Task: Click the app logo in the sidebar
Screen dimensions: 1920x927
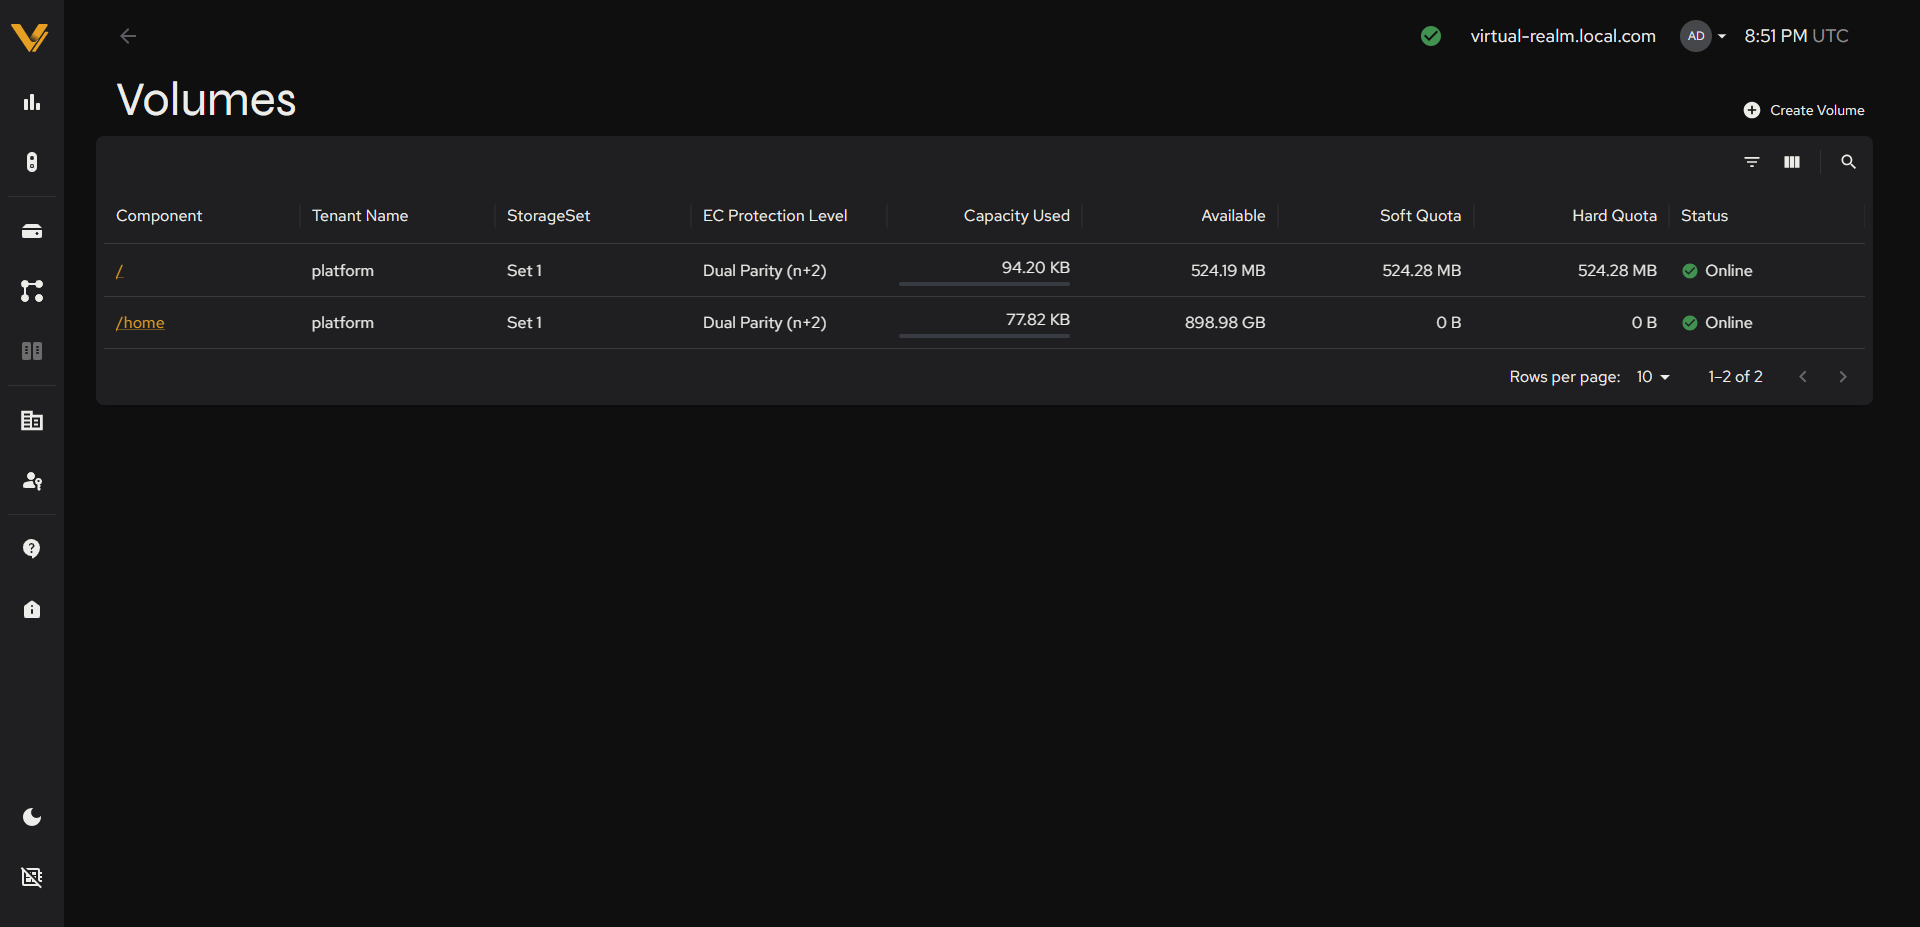Action: tap(30, 37)
